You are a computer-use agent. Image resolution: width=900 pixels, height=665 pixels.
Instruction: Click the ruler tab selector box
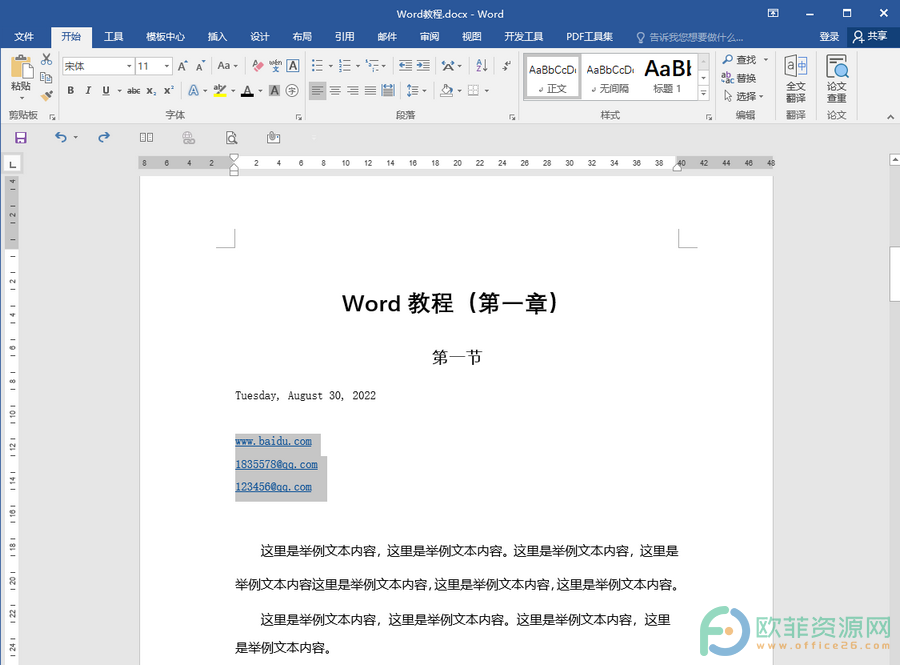coord(13,165)
